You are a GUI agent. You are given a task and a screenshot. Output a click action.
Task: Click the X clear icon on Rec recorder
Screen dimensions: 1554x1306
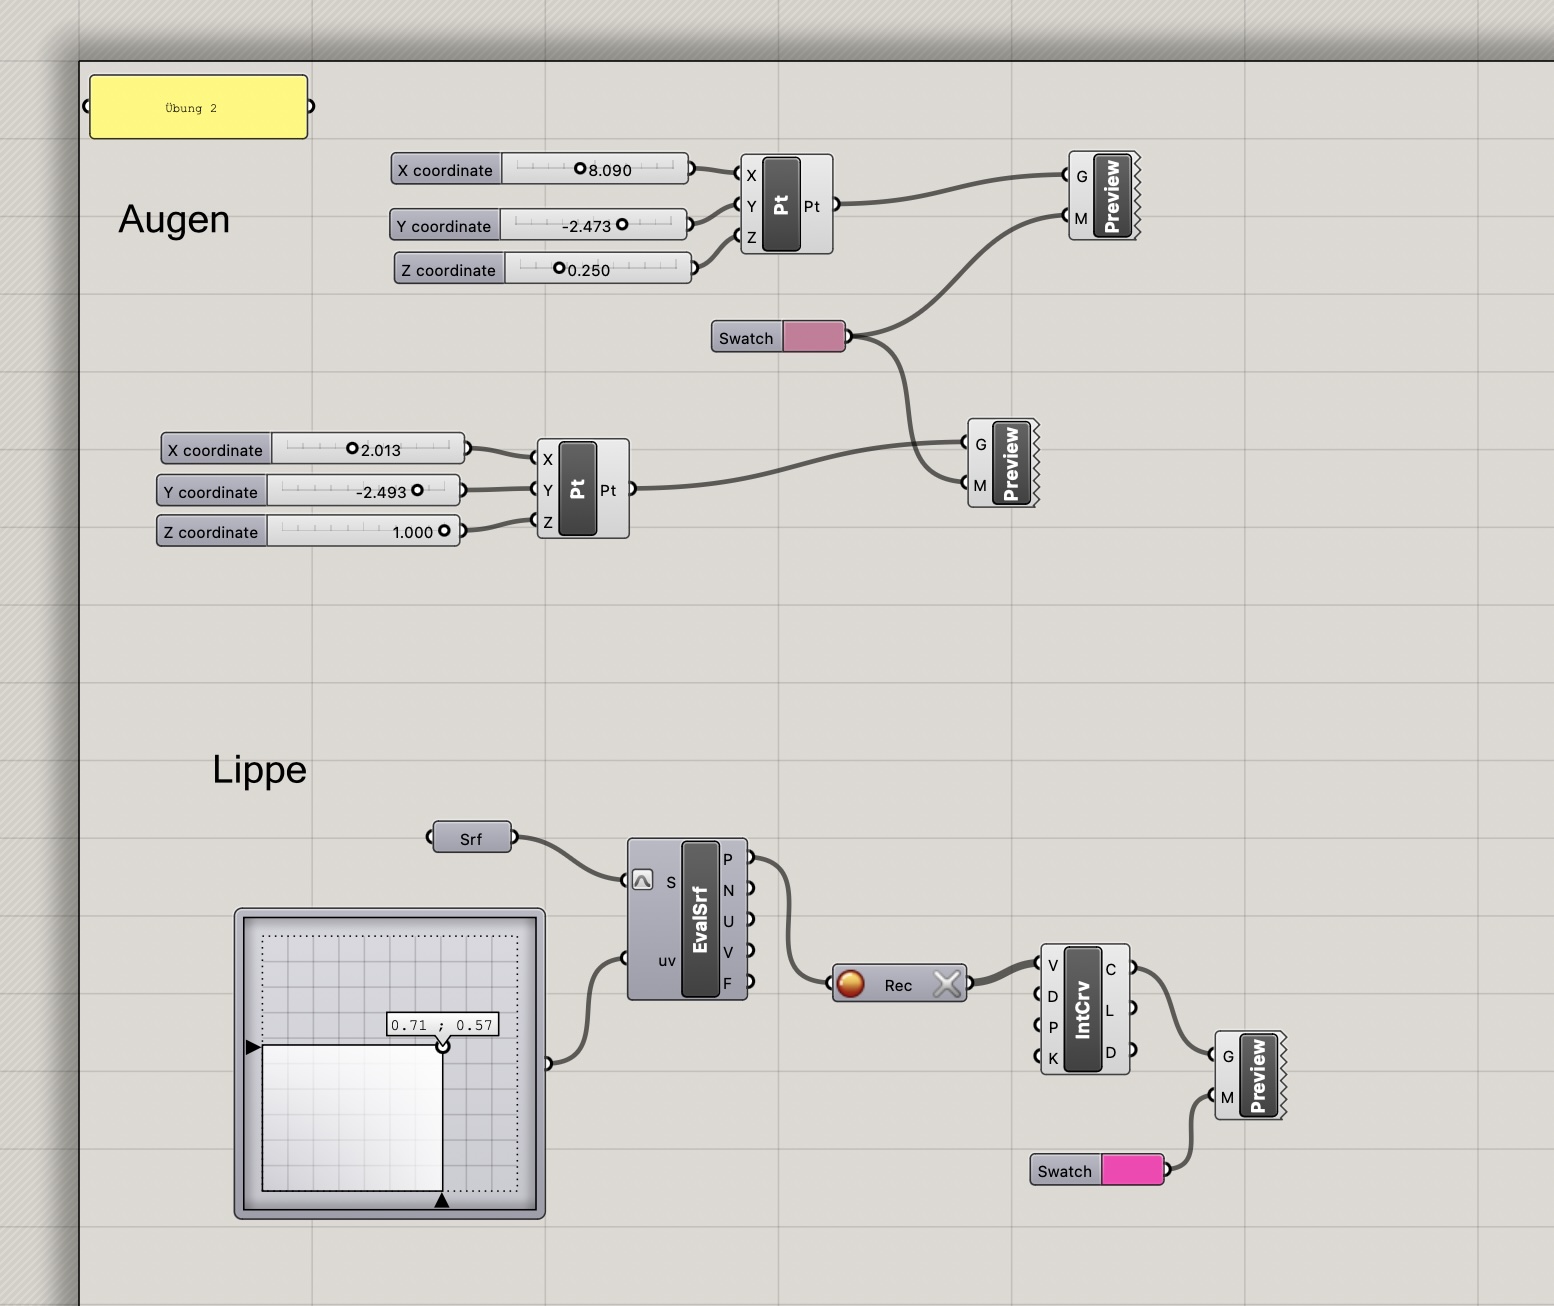click(946, 984)
